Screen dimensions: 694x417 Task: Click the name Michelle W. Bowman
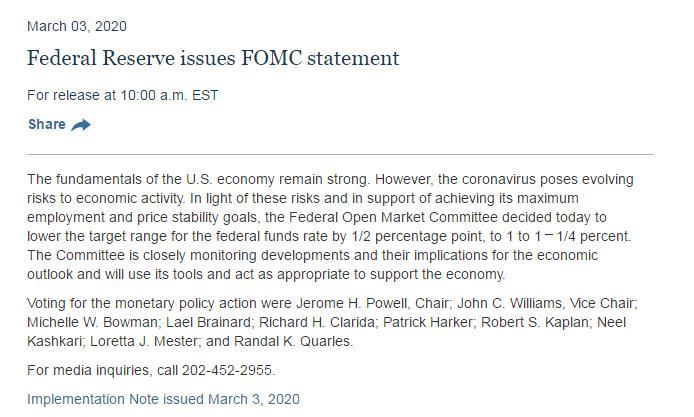point(85,323)
